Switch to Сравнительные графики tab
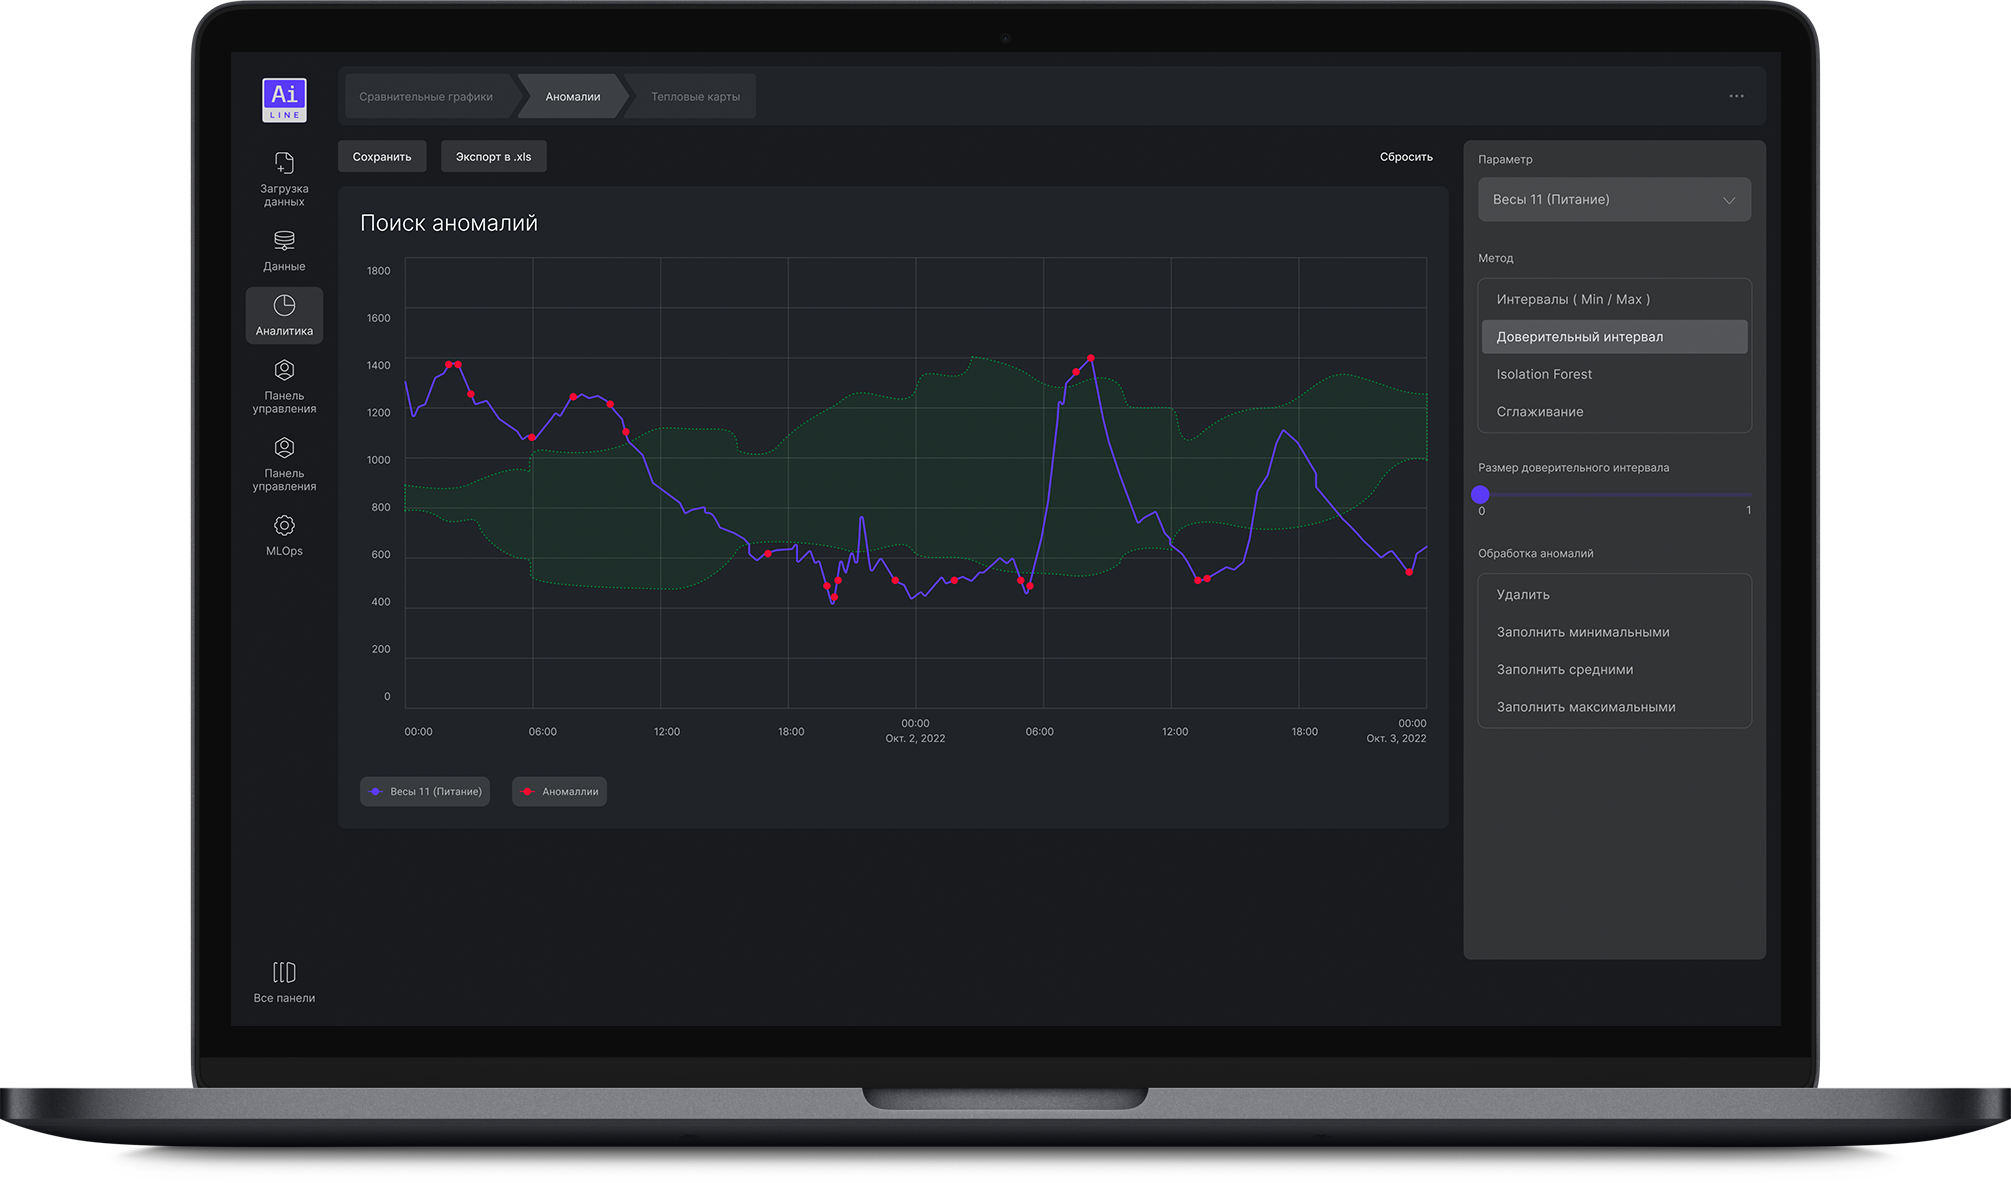The height and width of the screenshot is (1183, 2011). [426, 97]
